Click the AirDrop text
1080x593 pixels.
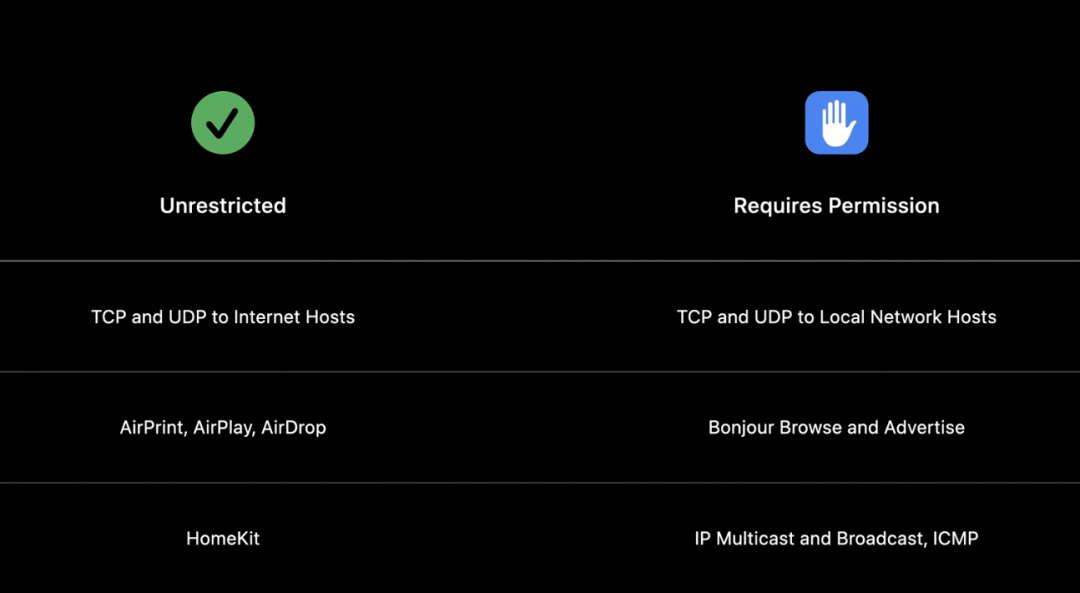[x=293, y=428]
